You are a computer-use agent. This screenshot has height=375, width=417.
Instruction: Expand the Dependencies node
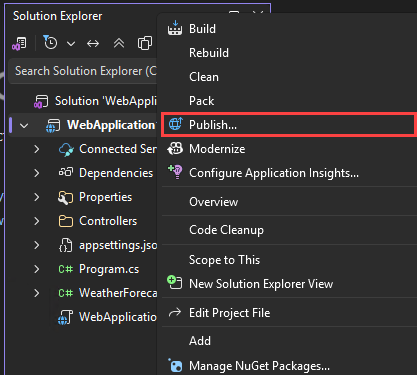(37, 173)
